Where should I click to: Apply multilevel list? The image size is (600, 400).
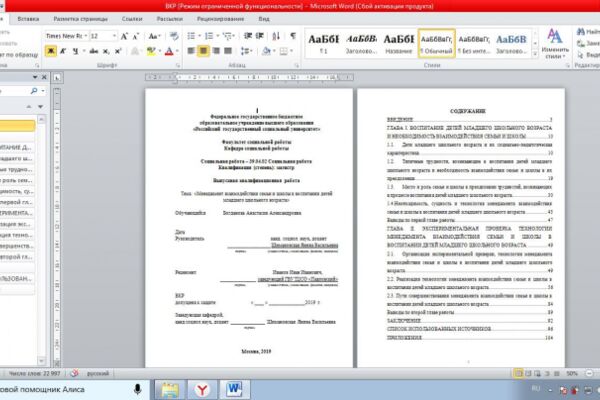[x=227, y=36]
